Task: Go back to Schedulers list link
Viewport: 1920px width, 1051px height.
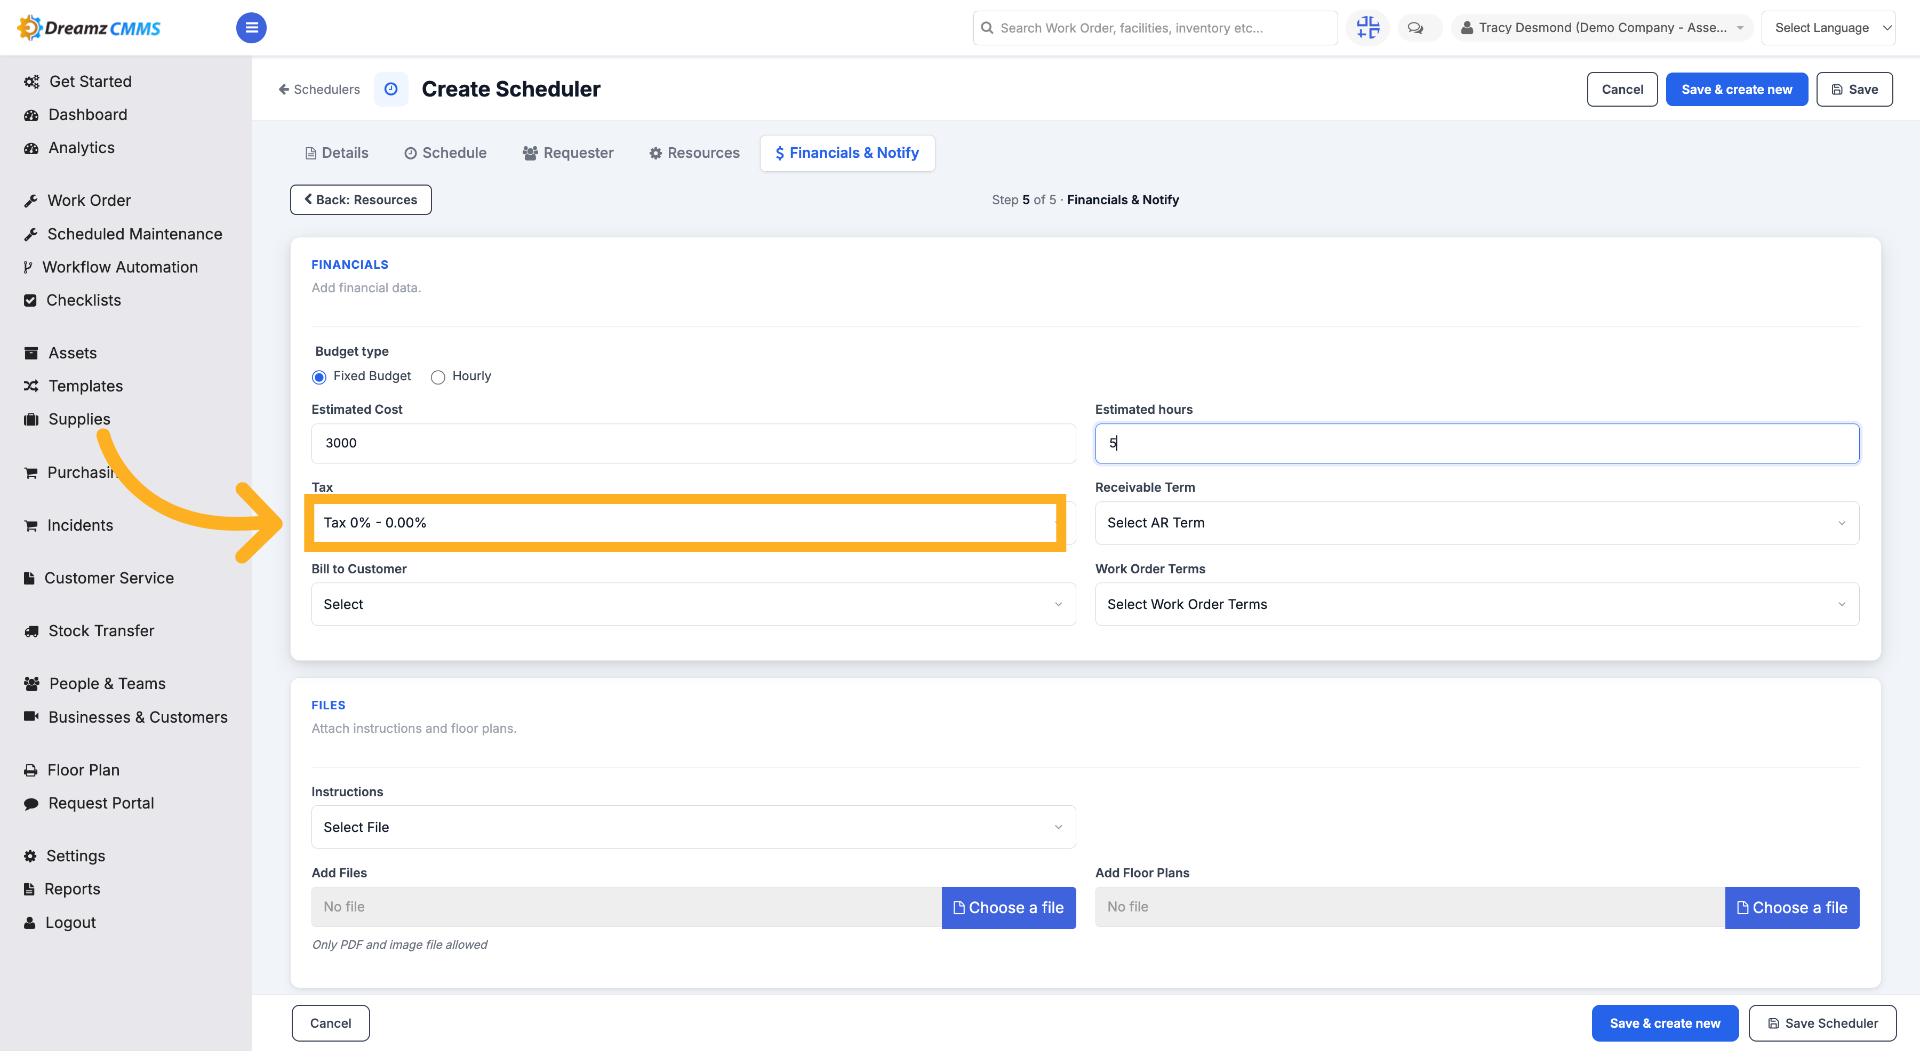Action: 319,89
